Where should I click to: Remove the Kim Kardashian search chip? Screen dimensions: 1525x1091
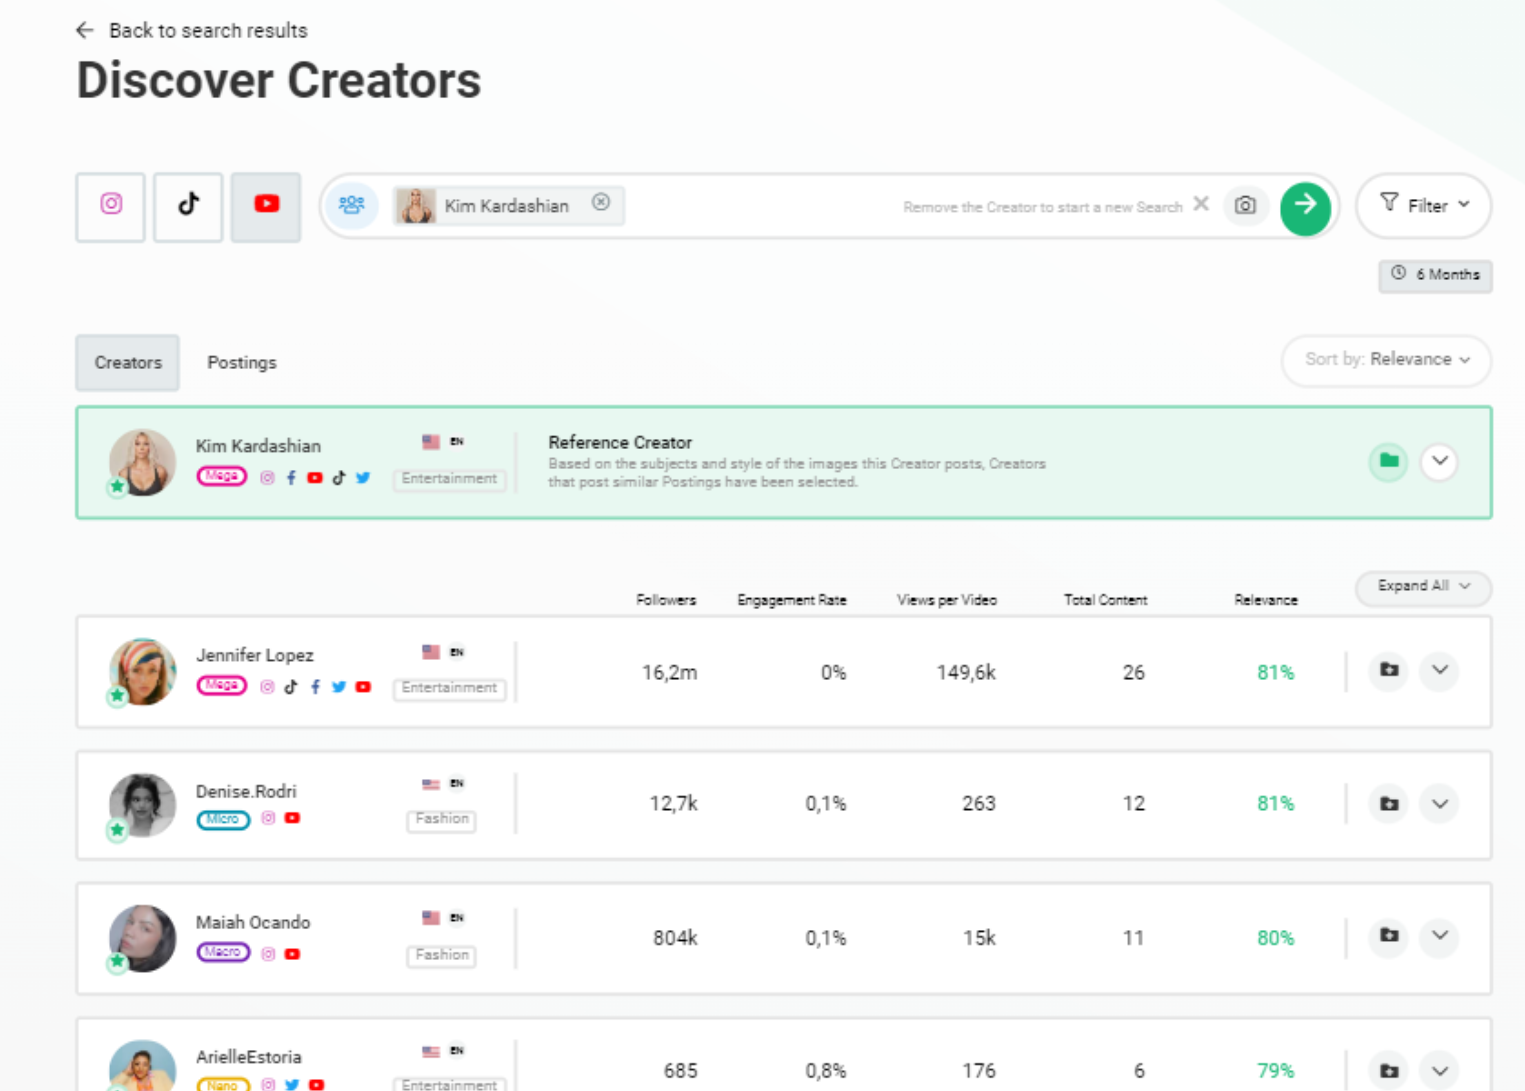coord(601,202)
